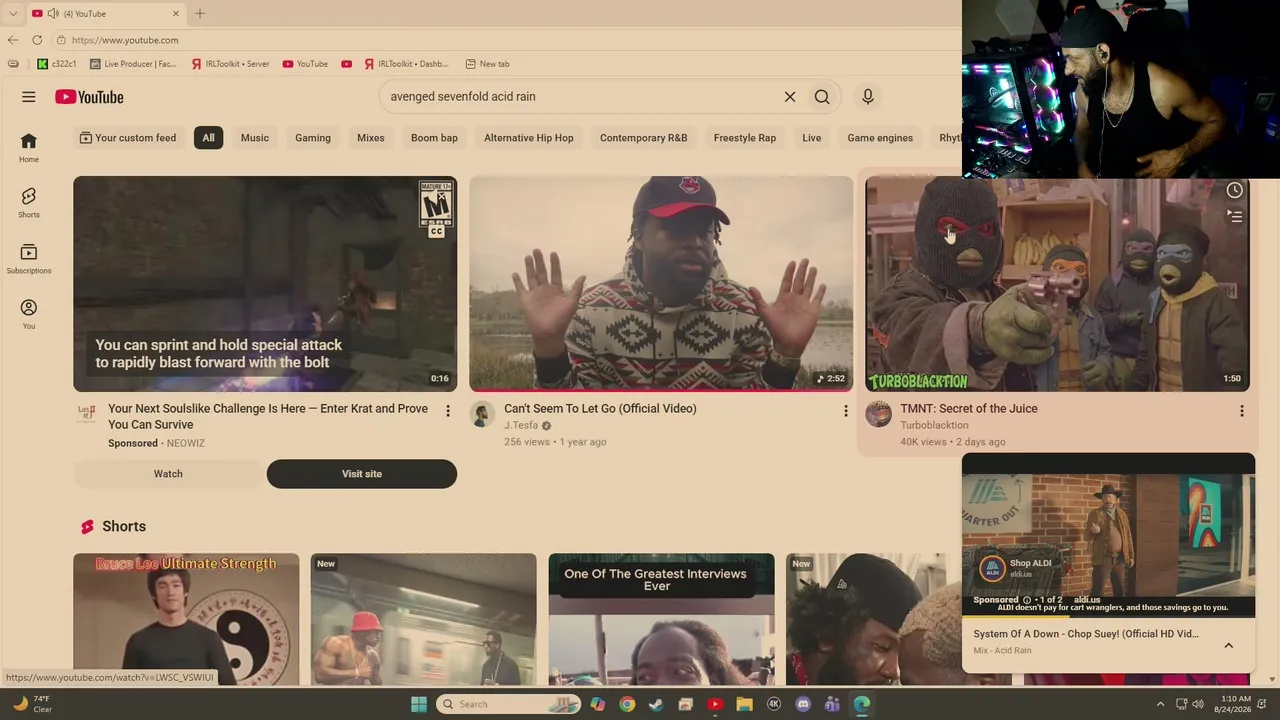1280x720 pixels.
Task: Show hidden system tray icons
Action: (1160, 704)
